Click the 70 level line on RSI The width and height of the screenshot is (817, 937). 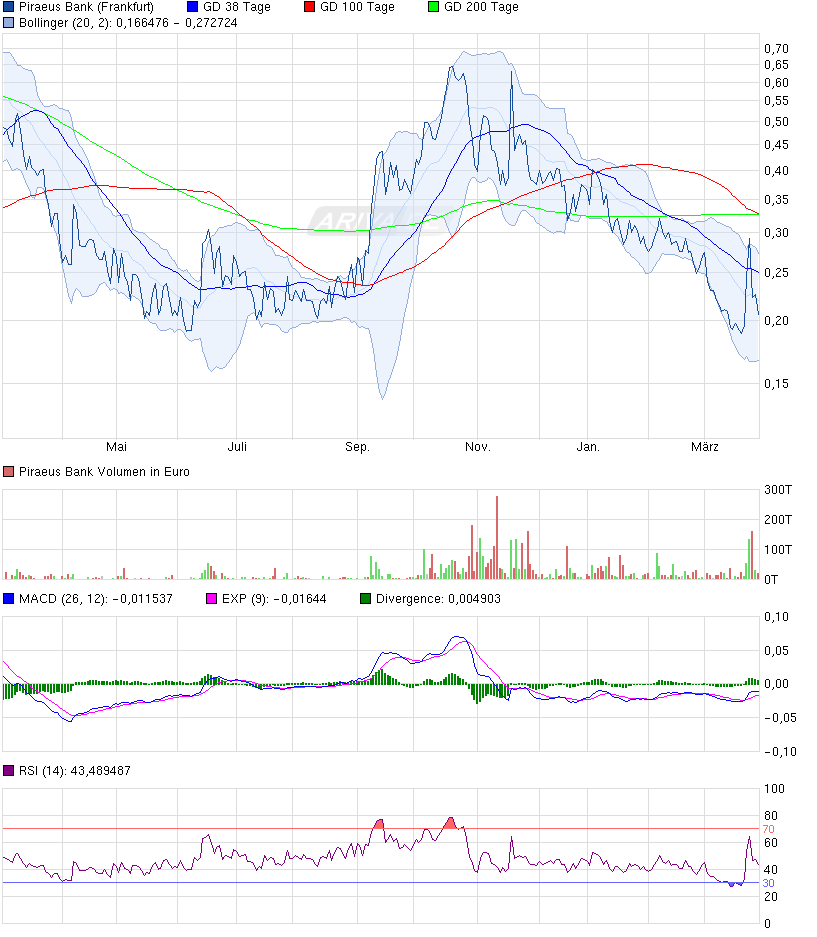coord(400,827)
